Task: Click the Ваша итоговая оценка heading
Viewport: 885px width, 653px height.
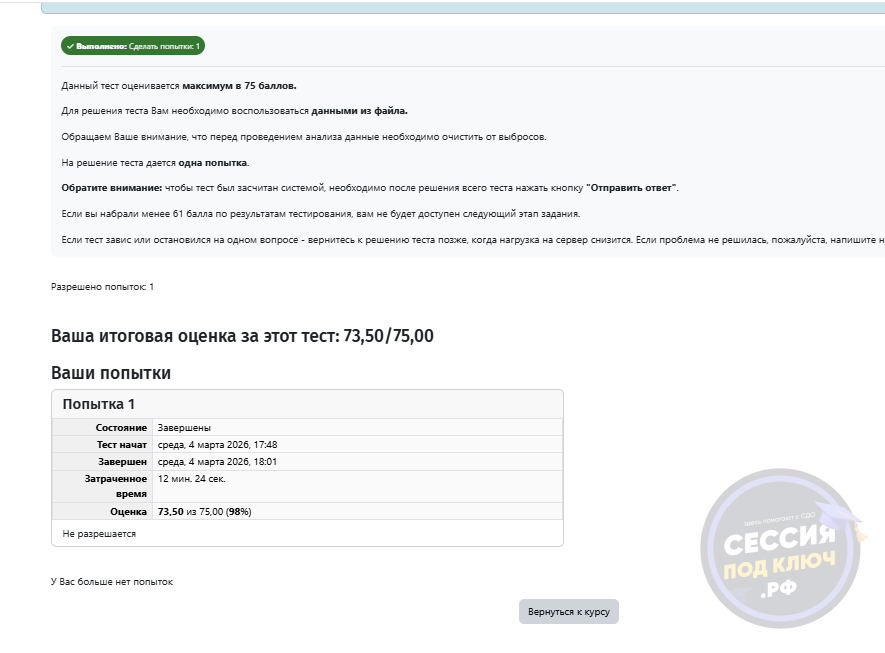Action: [x=242, y=336]
